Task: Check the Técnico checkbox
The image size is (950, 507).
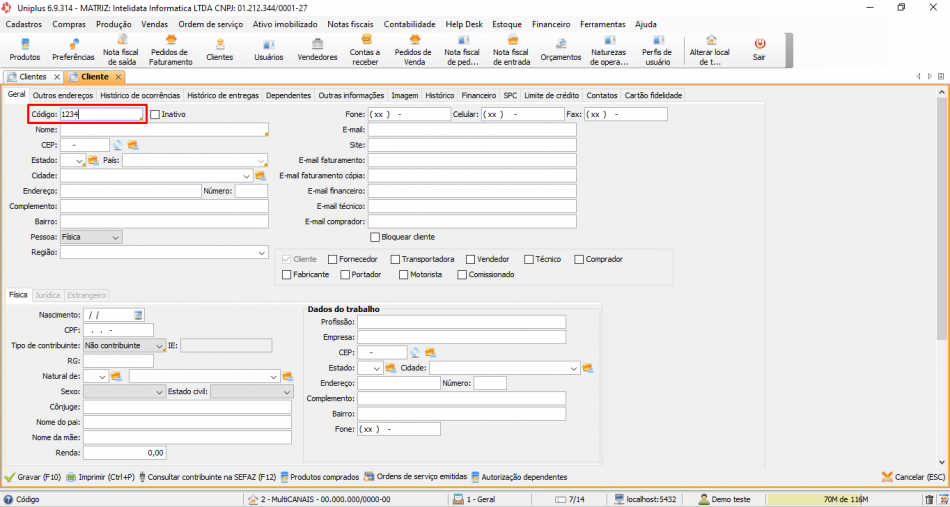Action: point(529,259)
